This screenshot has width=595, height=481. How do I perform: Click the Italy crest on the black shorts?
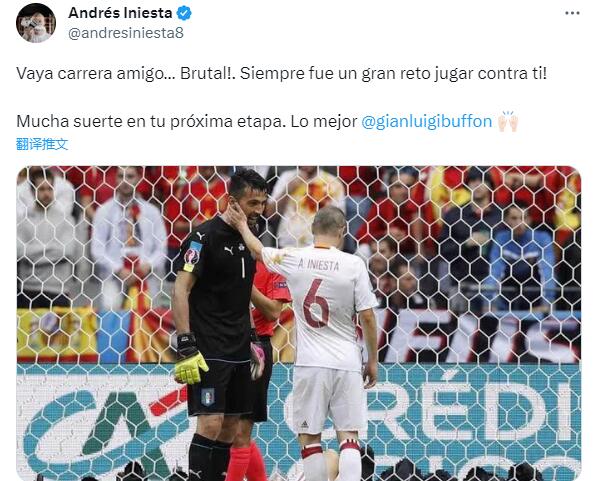(208, 396)
